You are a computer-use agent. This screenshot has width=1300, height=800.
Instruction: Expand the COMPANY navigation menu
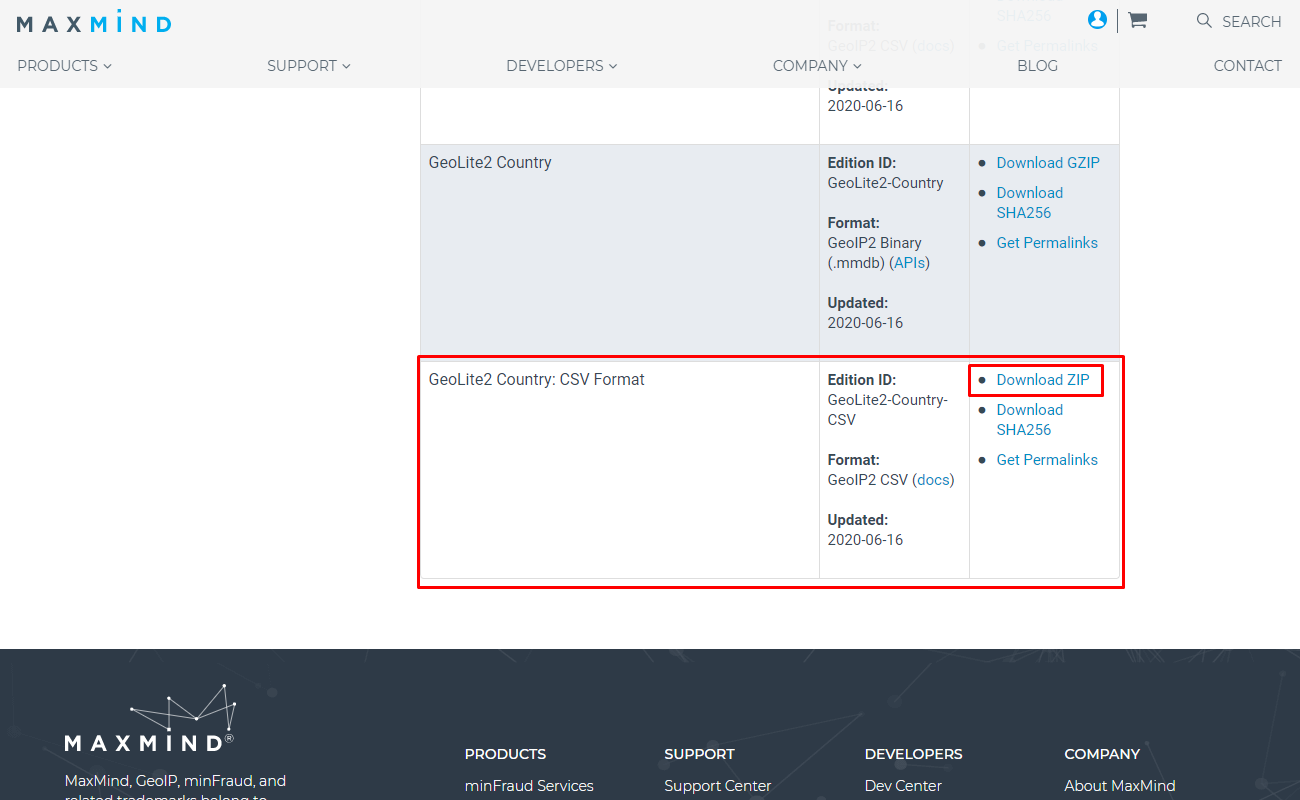pyautogui.click(x=817, y=66)
